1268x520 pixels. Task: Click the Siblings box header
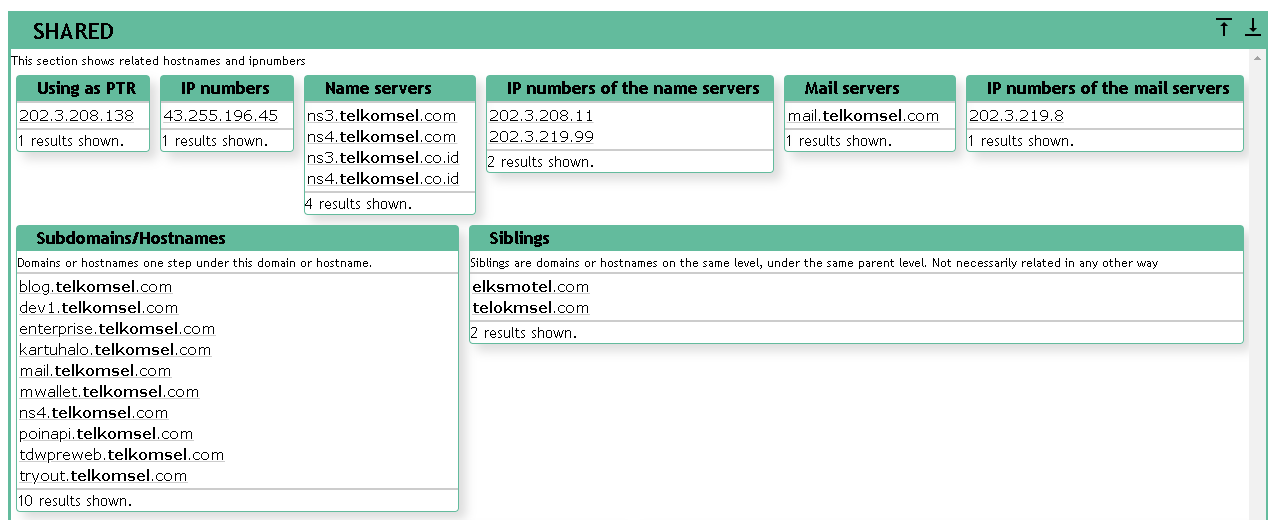click(856, 238)
